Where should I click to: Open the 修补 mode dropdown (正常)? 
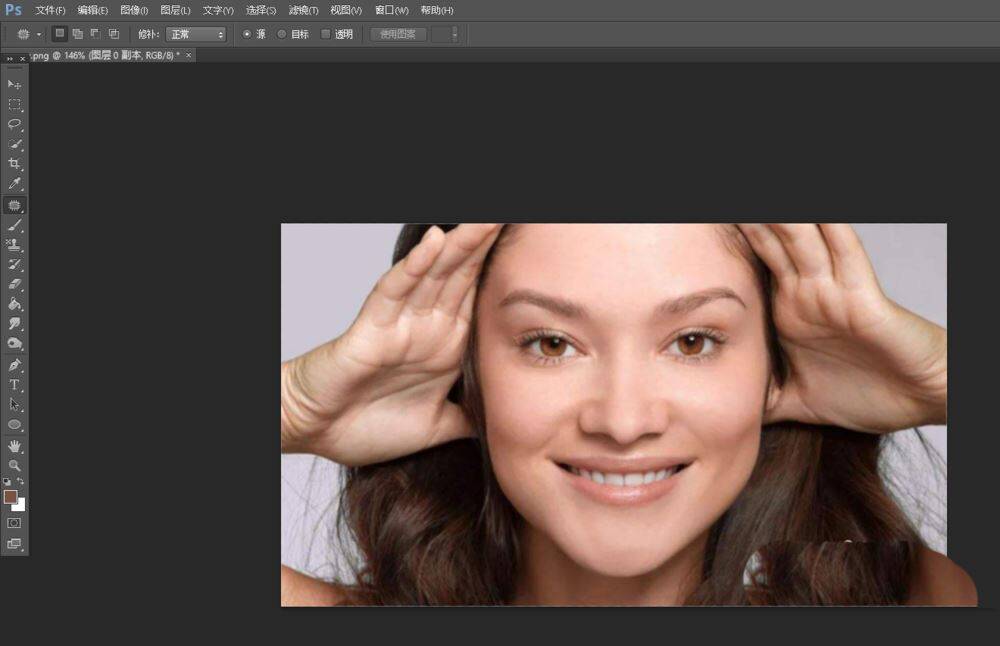[x=196, y=34]
